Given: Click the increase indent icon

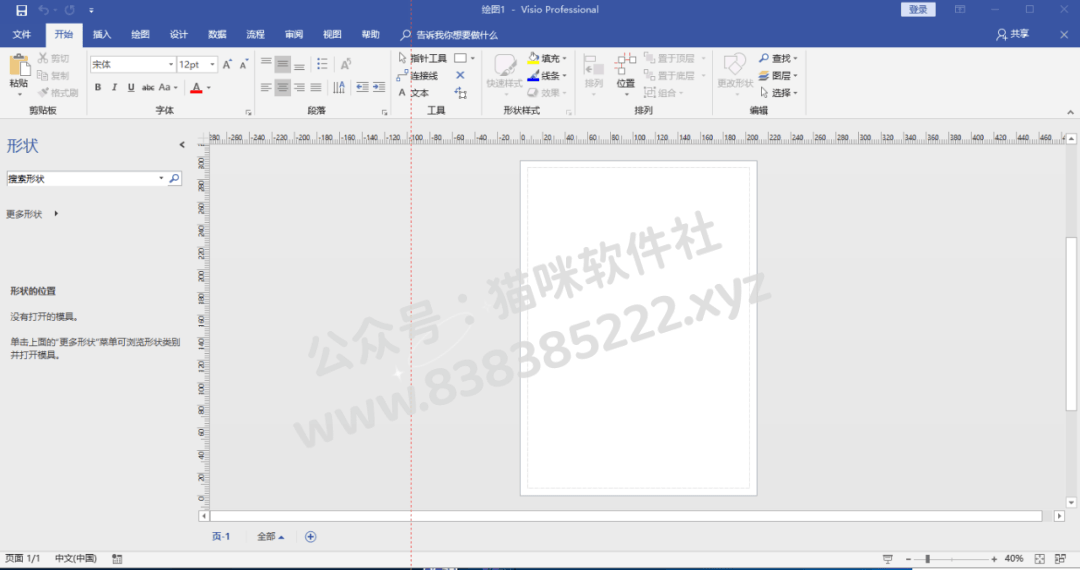Looking at the screenshot, I should (x=379, y=87).
